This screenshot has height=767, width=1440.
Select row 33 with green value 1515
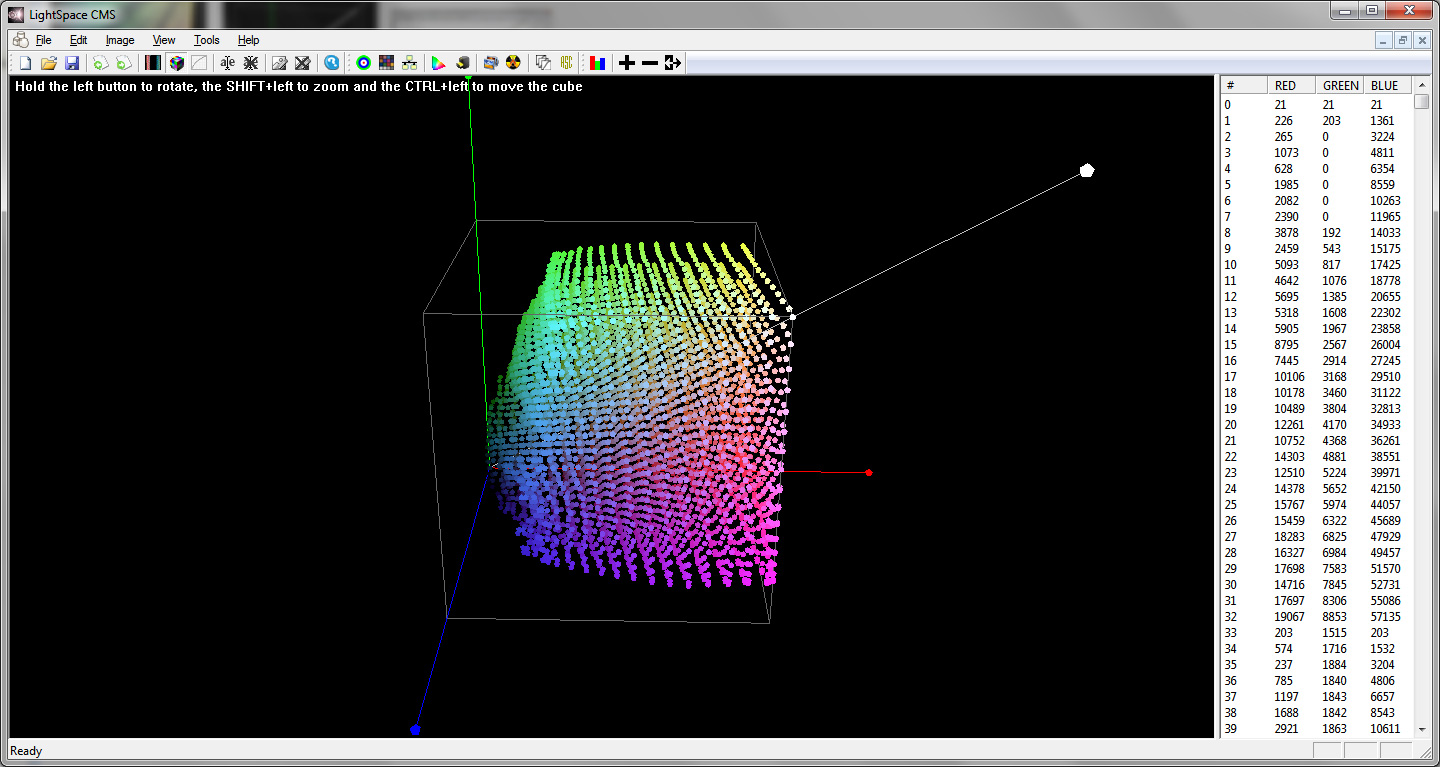(1316, 633)
